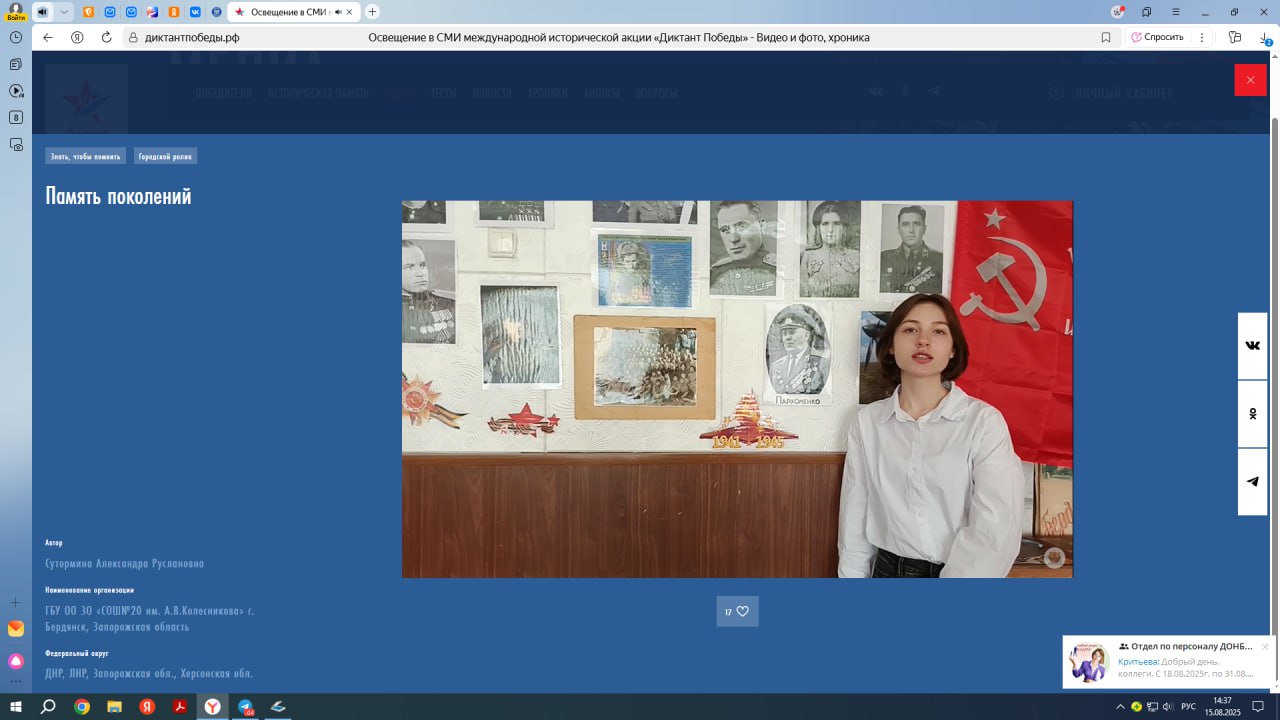Open File Explorer from taskbar

(x=114, y=706)
